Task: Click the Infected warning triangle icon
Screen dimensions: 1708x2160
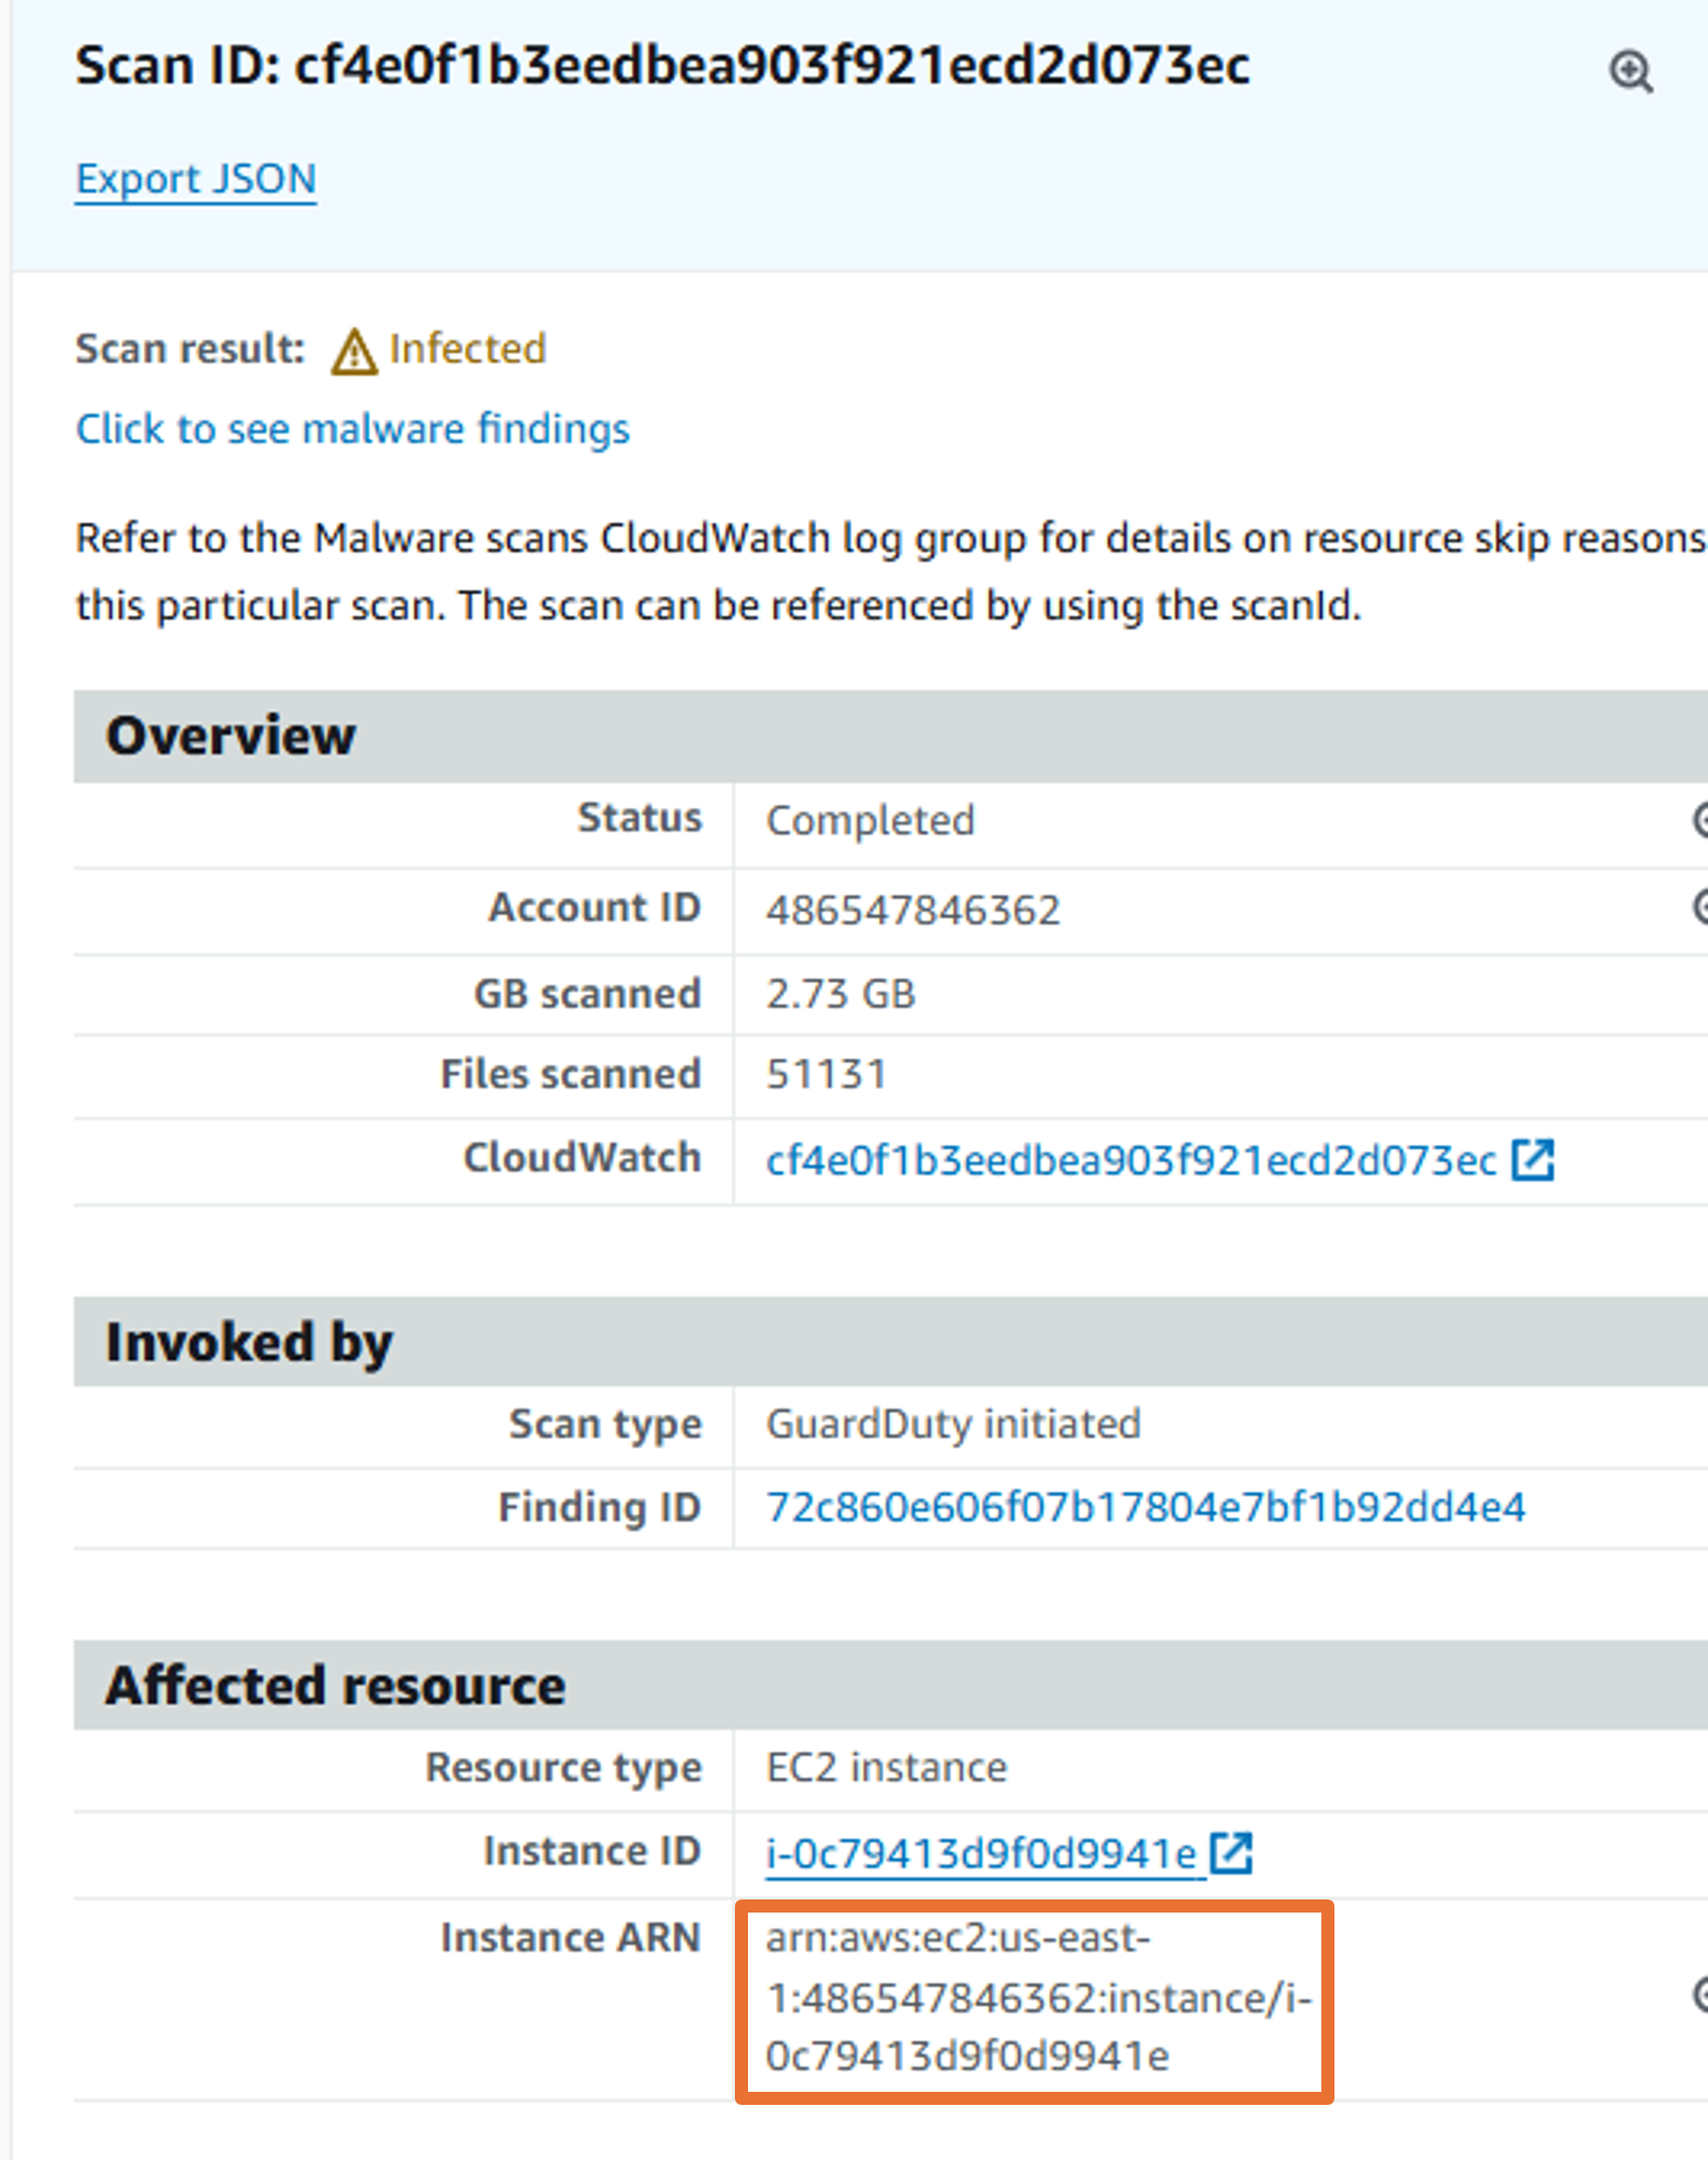Action: coord(354,352)
